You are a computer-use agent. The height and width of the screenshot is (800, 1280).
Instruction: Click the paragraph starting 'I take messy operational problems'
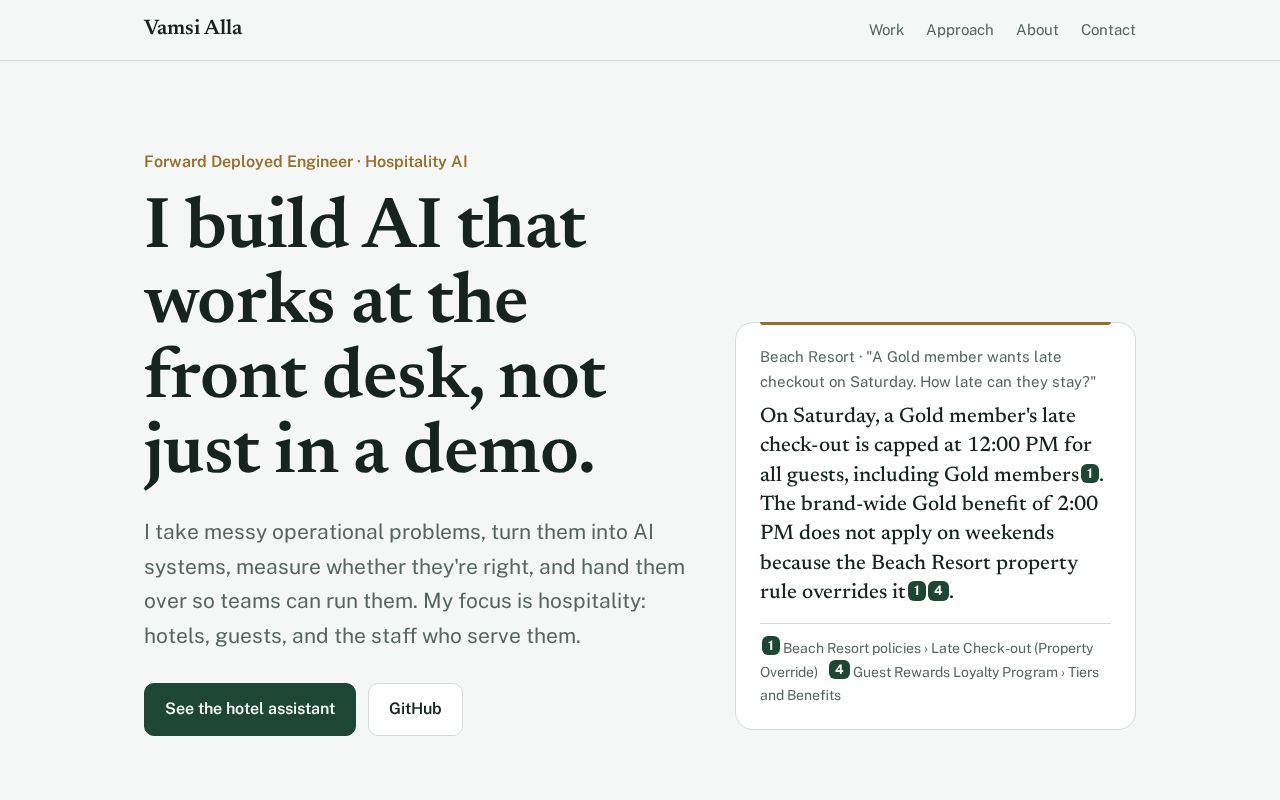point(415,584)
